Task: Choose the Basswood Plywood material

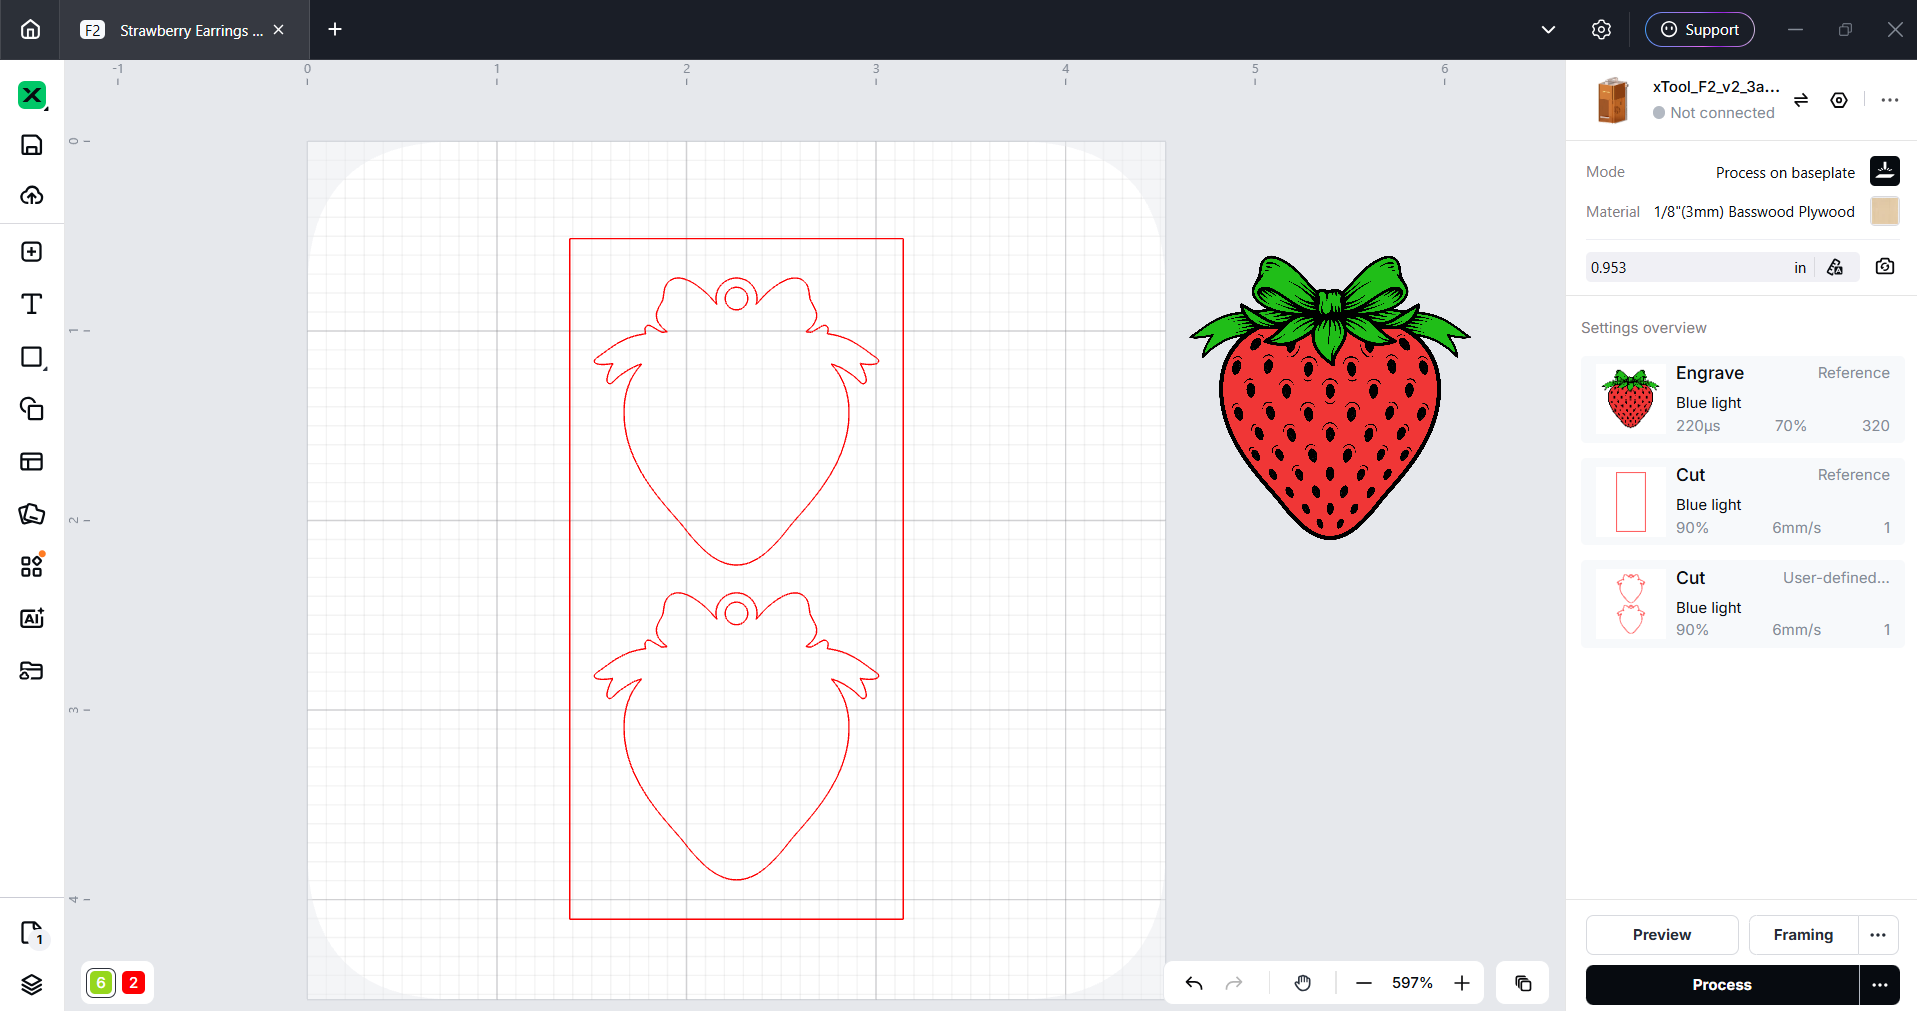Action: (x=1754, y=212)
